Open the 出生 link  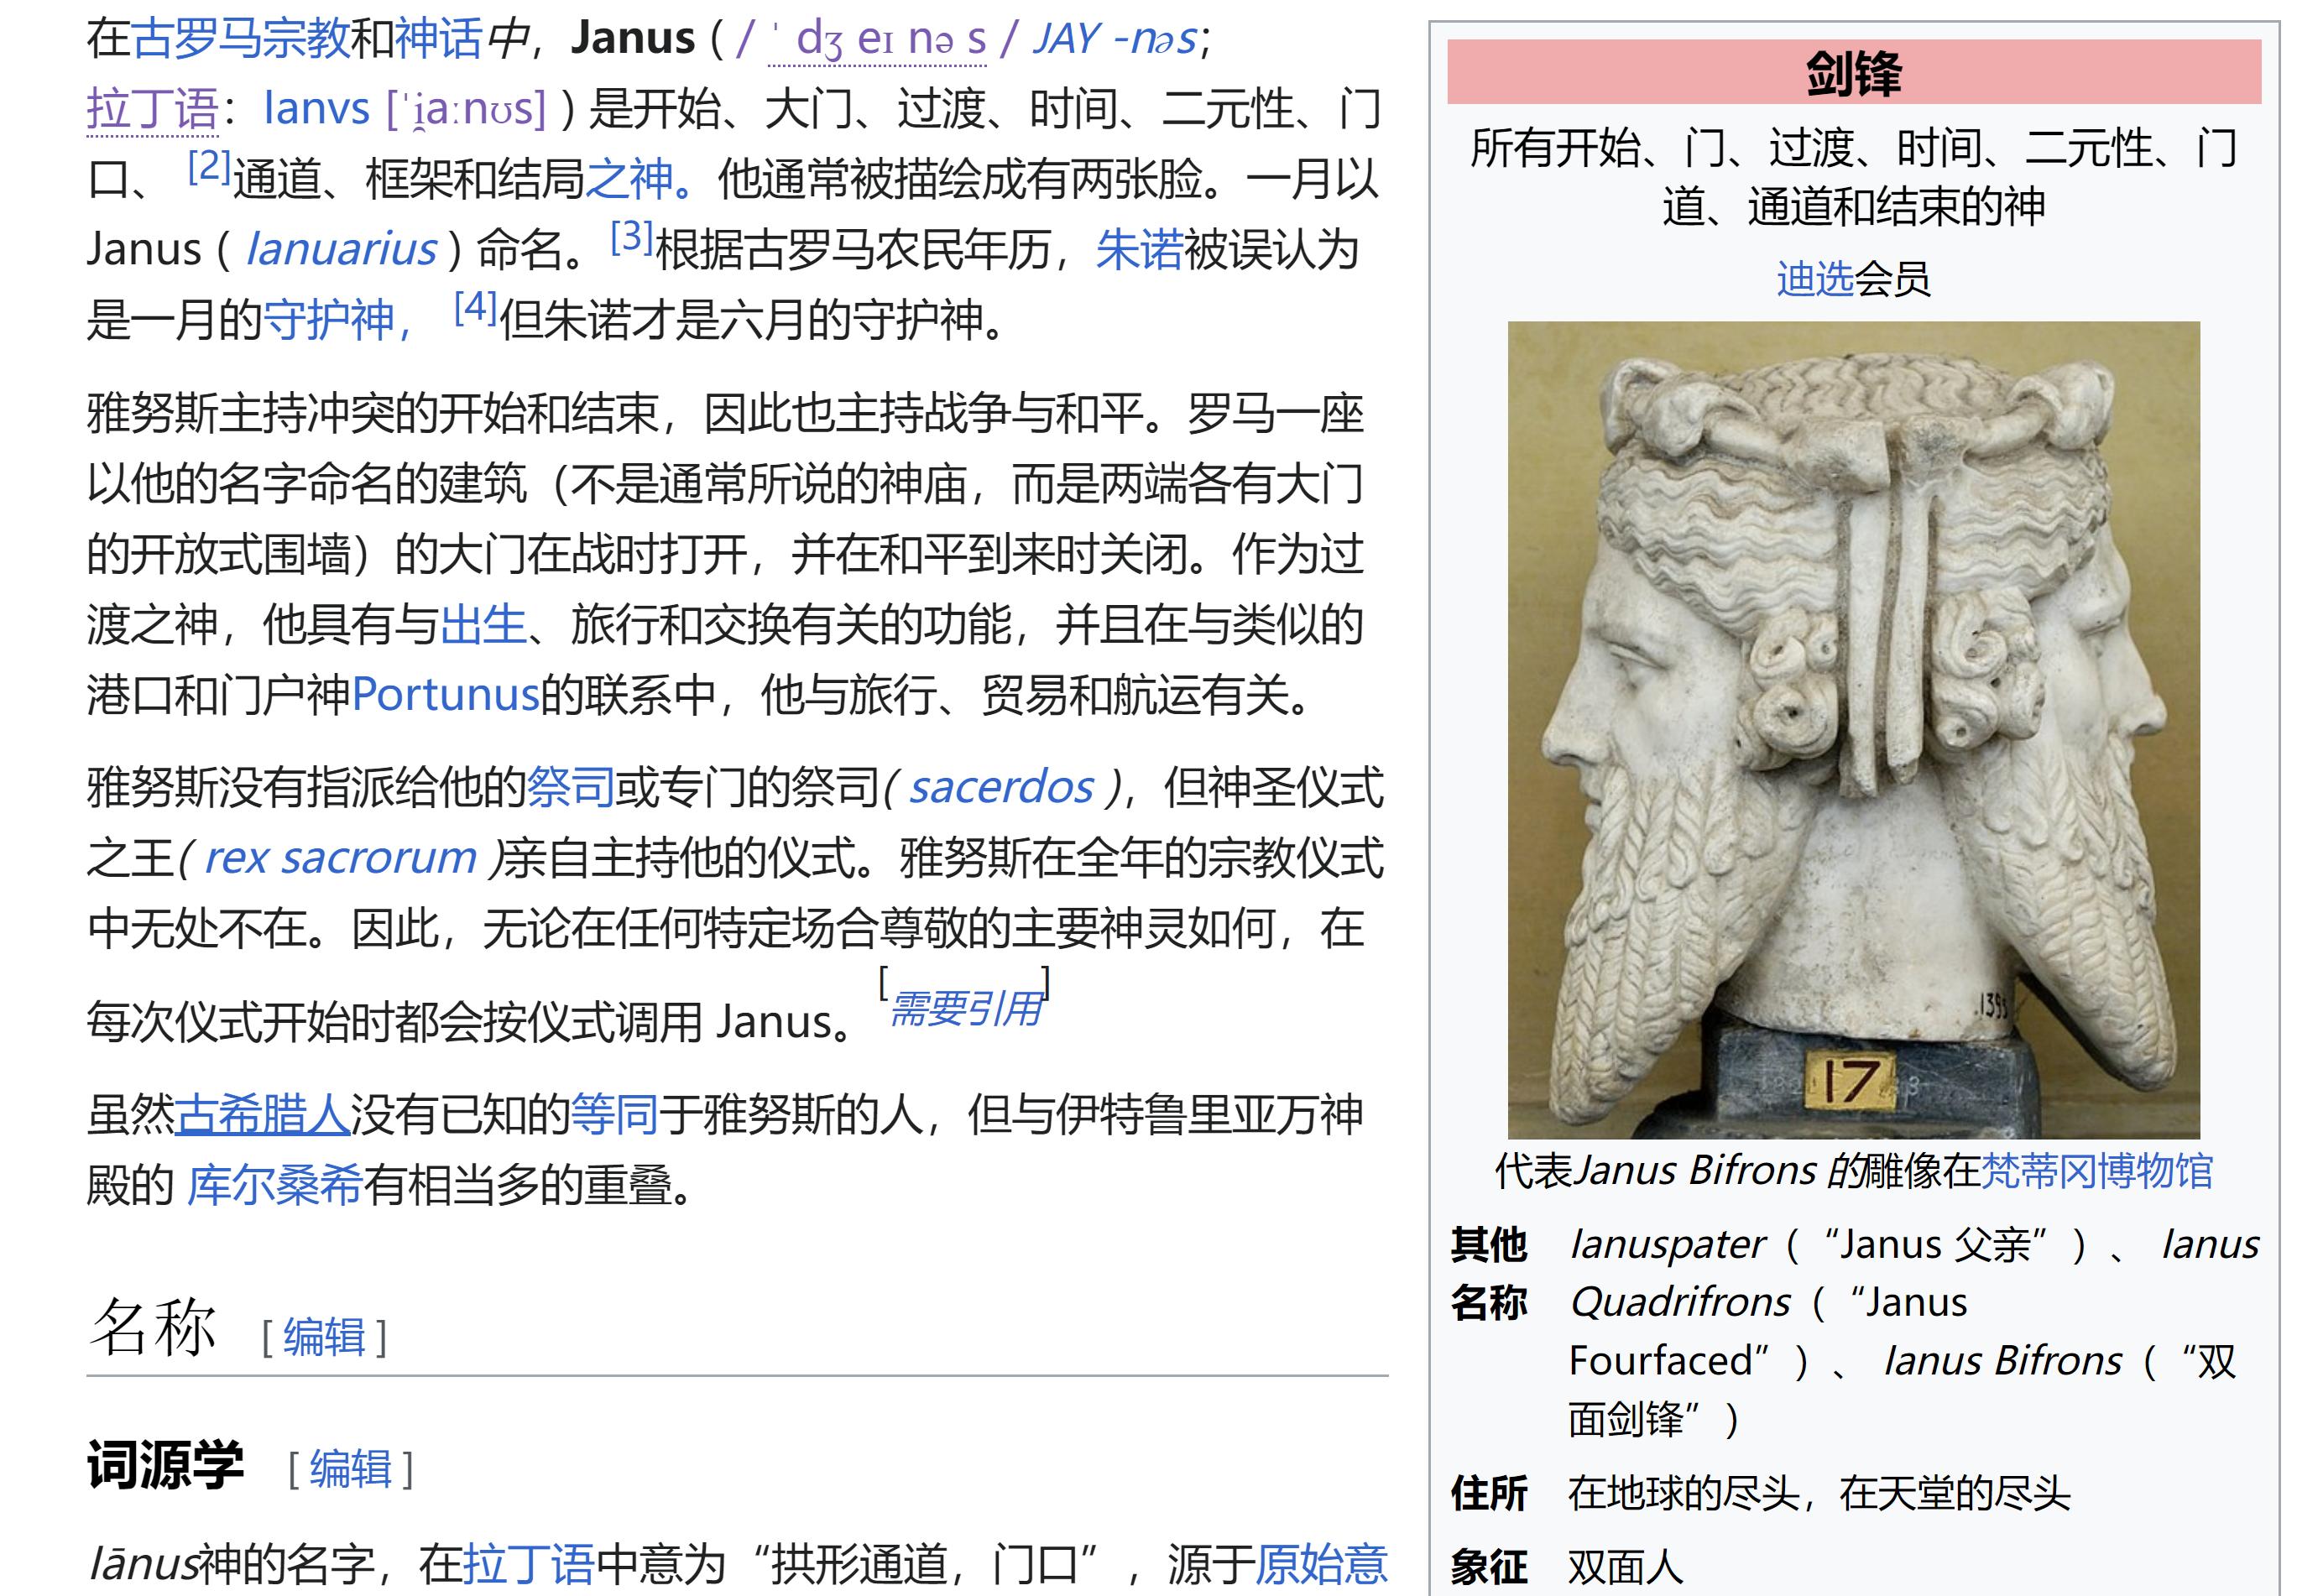pyautogui.click(x=483, y=625)
